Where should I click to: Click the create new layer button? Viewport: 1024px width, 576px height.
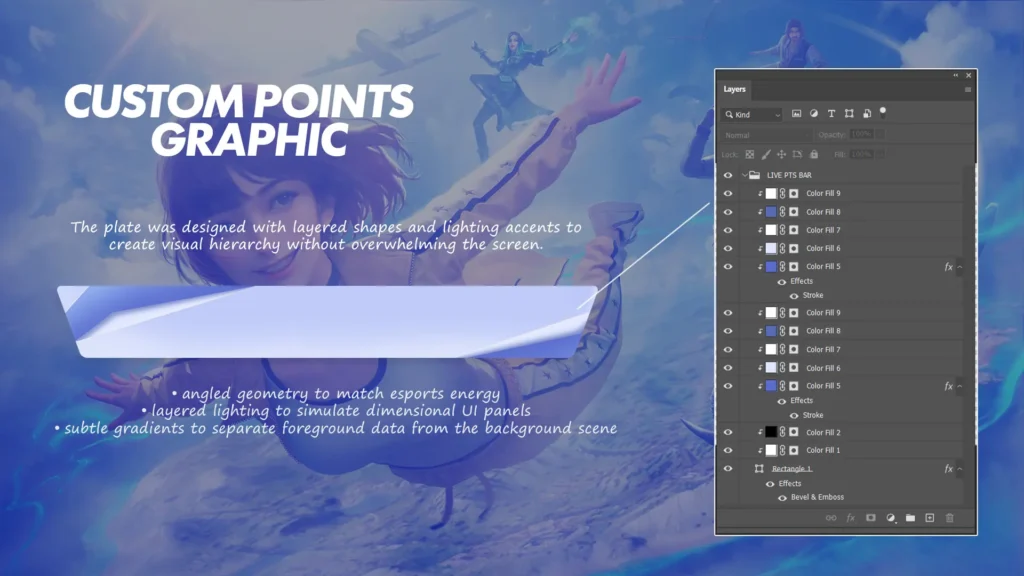click(x=930, y=518)
